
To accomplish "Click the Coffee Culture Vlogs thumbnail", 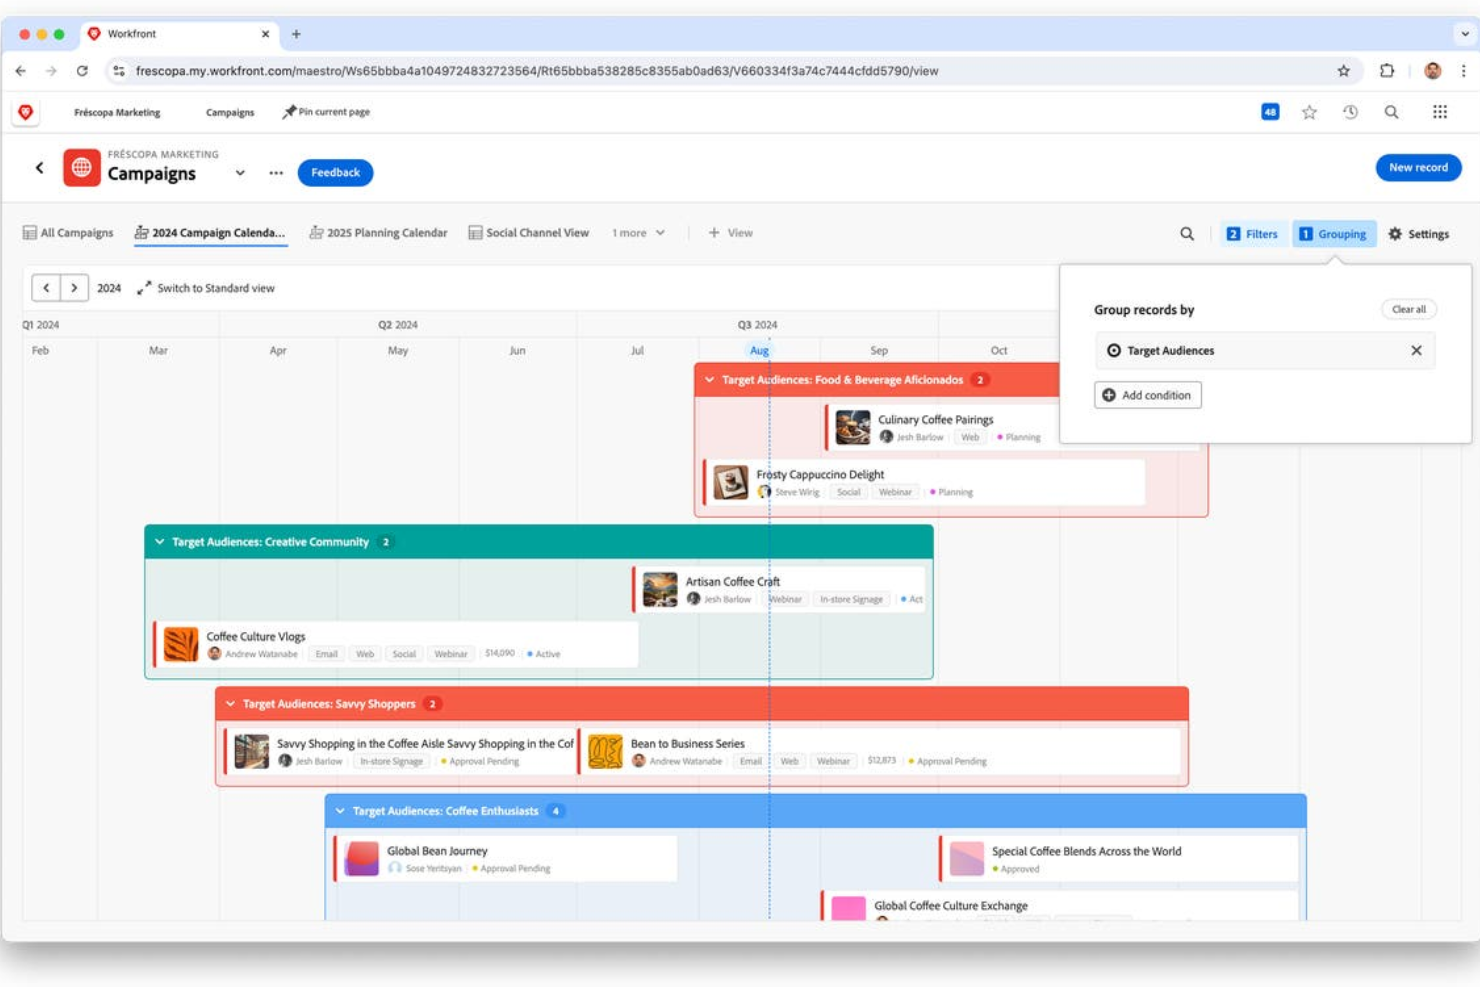I will [x=181, y=644].
